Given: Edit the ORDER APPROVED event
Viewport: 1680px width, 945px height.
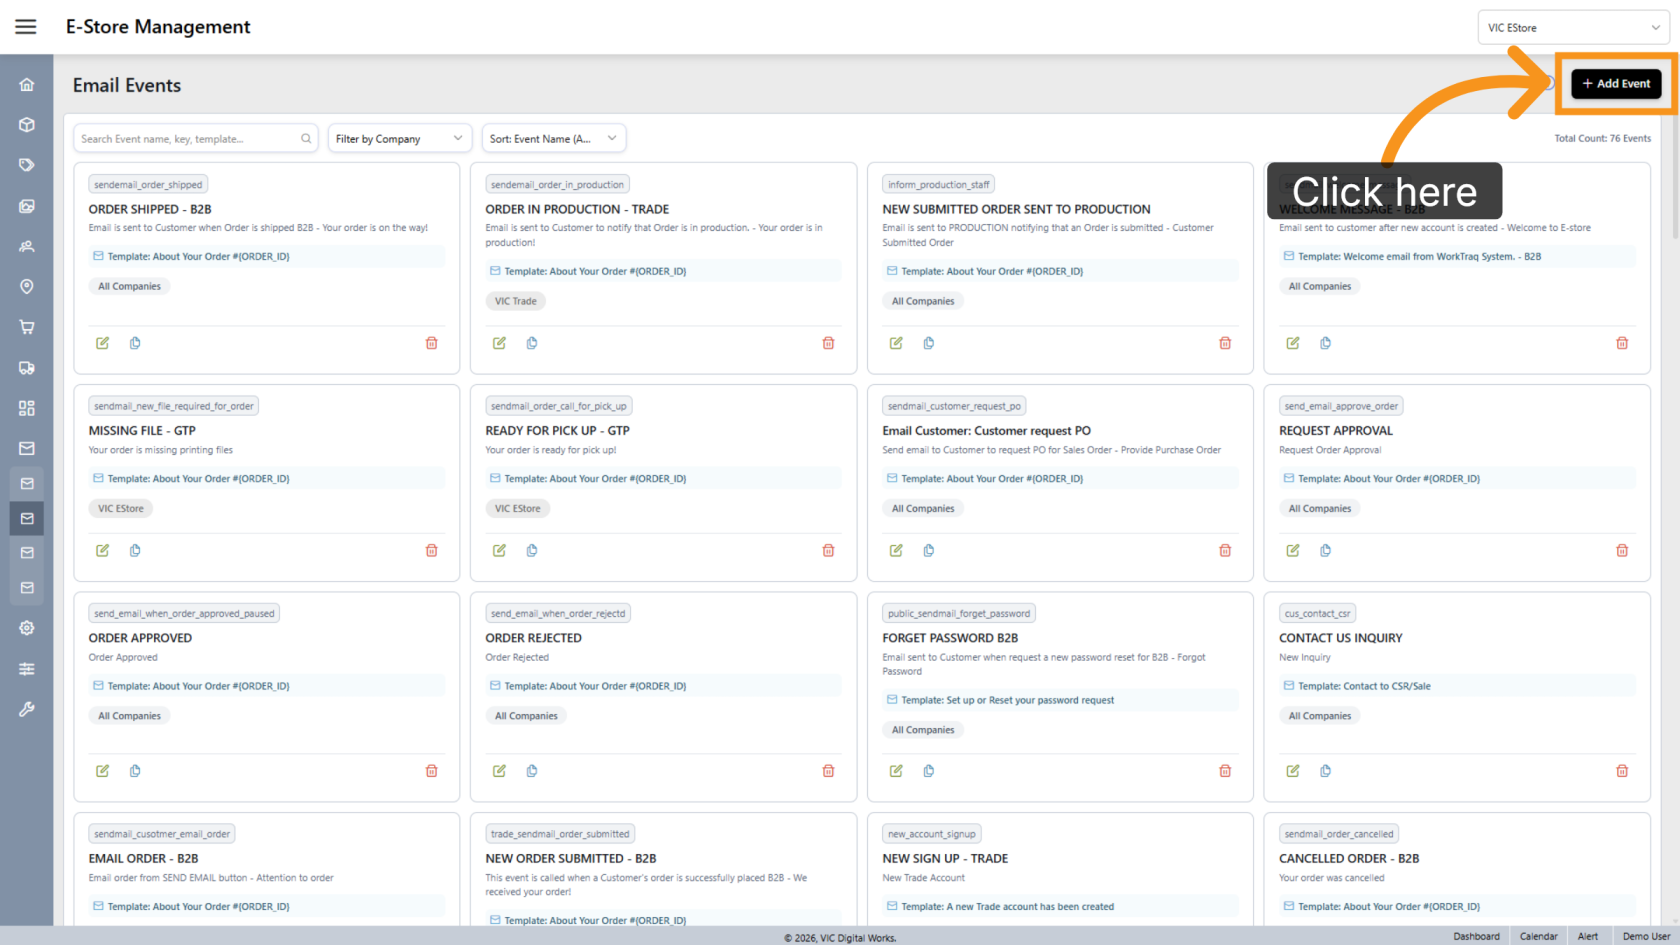Looking at the screenshot, I should coord(102,771).
